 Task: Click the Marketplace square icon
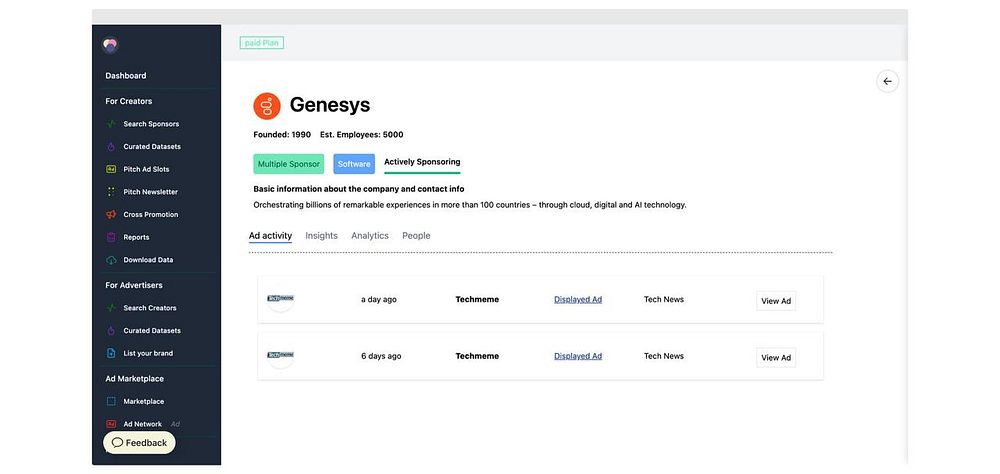tap(111, 401)
